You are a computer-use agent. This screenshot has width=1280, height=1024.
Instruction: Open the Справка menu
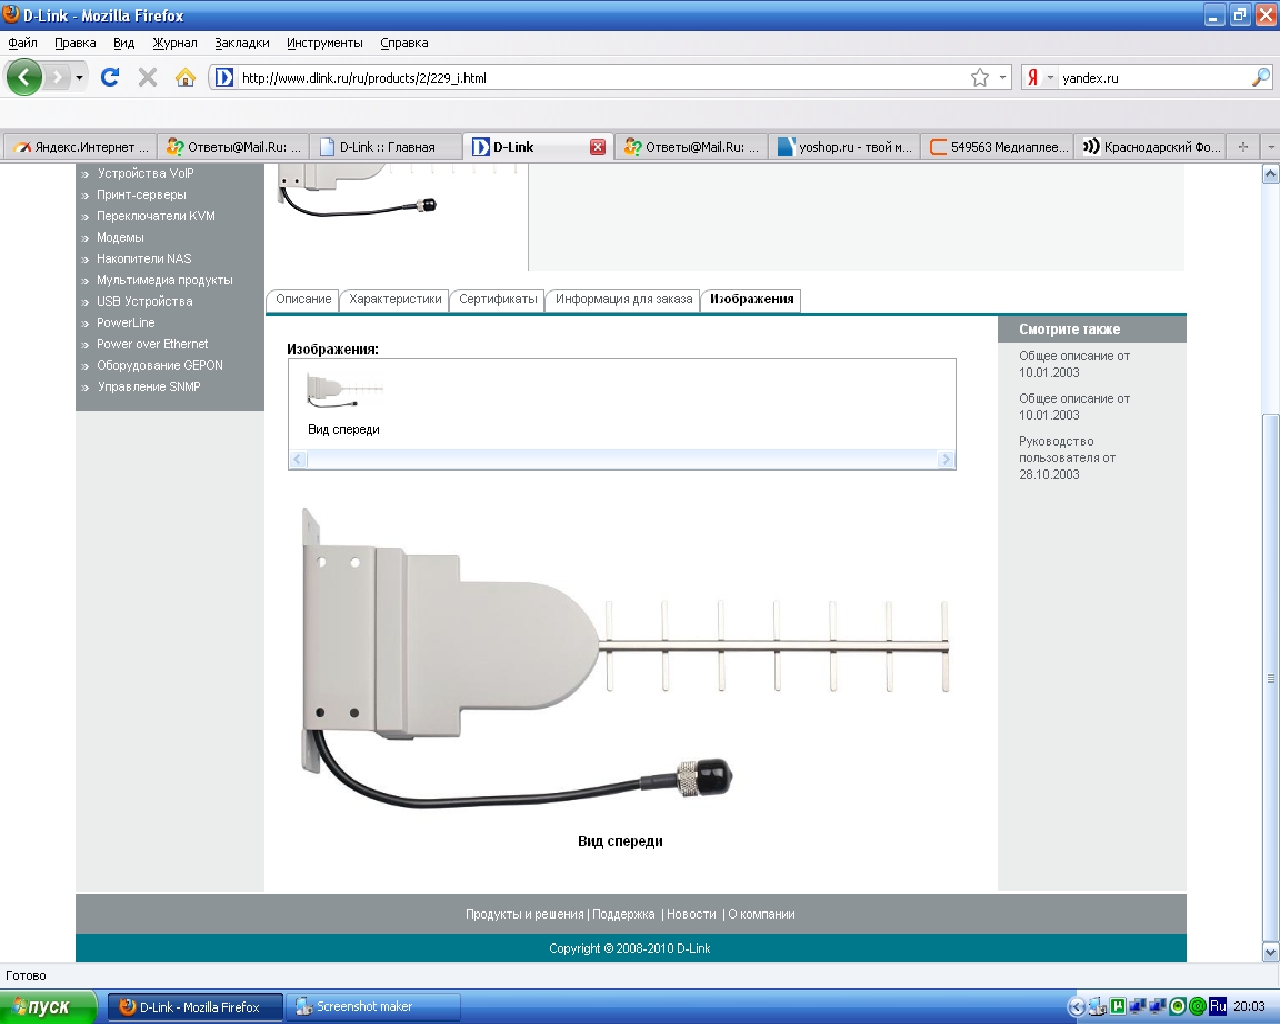(404, 43)
